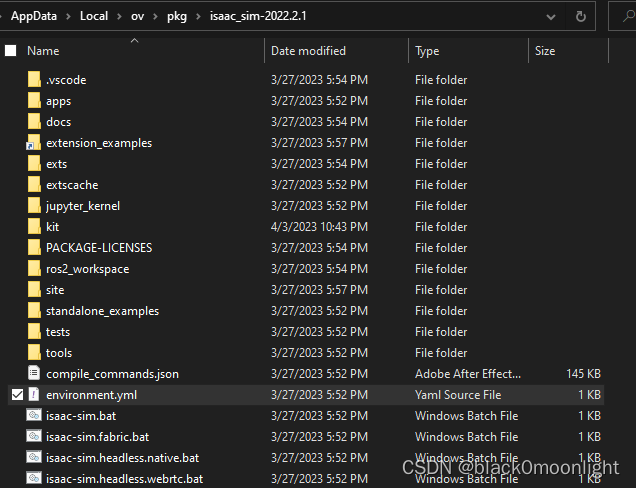Navigate to AppData in breadcrumb
Viewport: 636px width, 488px height.
coord(34,16)
